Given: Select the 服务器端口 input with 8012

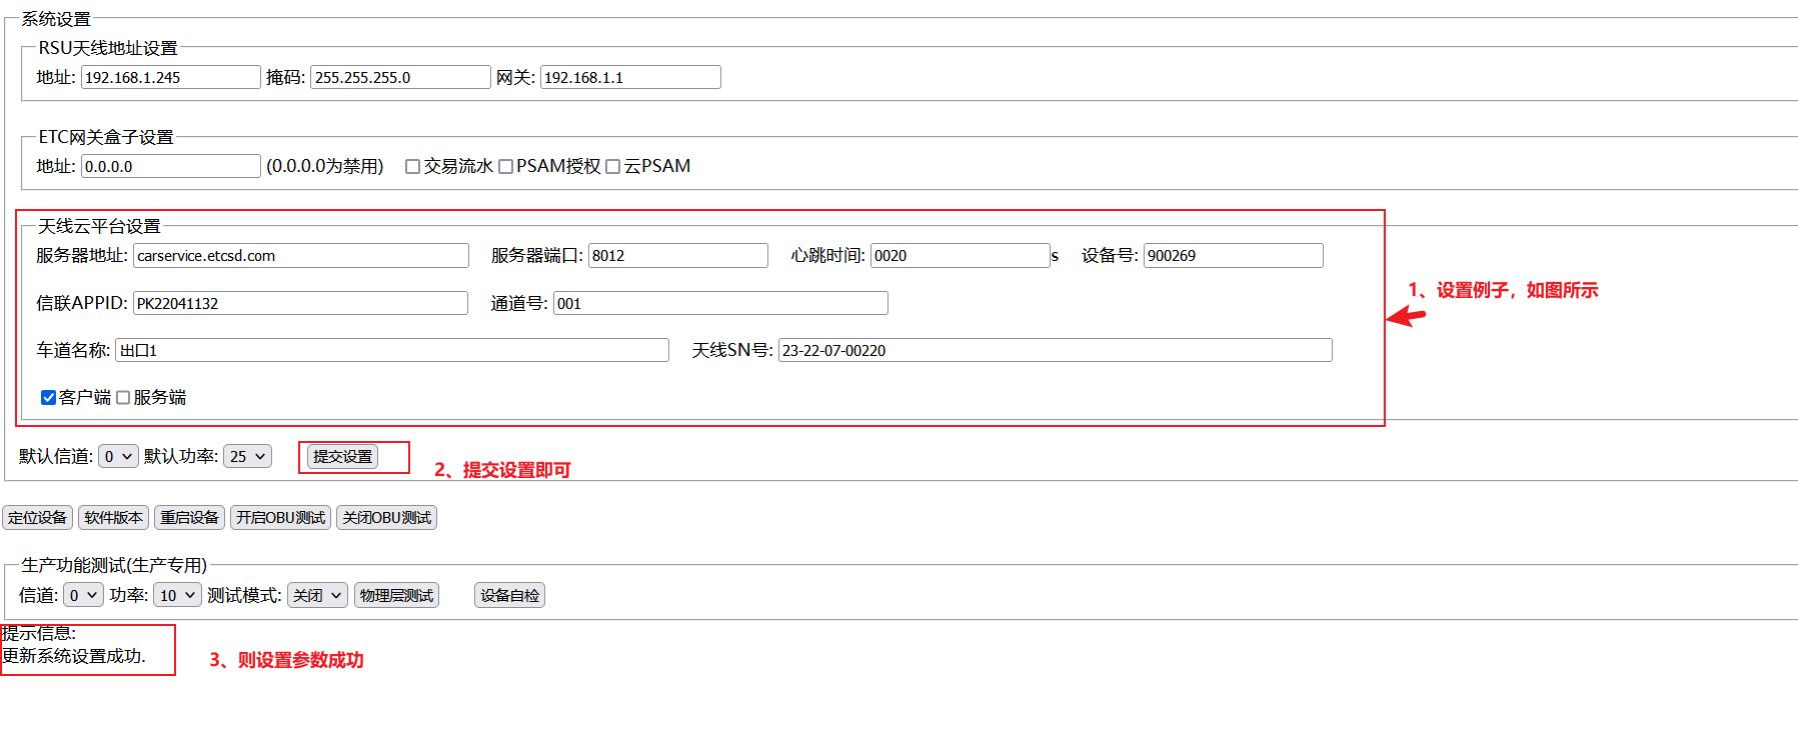Looking at the screenshot, I should click(x=678, y=255).
